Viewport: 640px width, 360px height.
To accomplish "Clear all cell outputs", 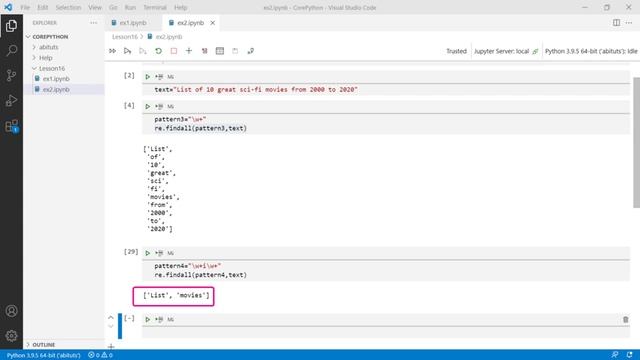I will (x=204, y=51).
